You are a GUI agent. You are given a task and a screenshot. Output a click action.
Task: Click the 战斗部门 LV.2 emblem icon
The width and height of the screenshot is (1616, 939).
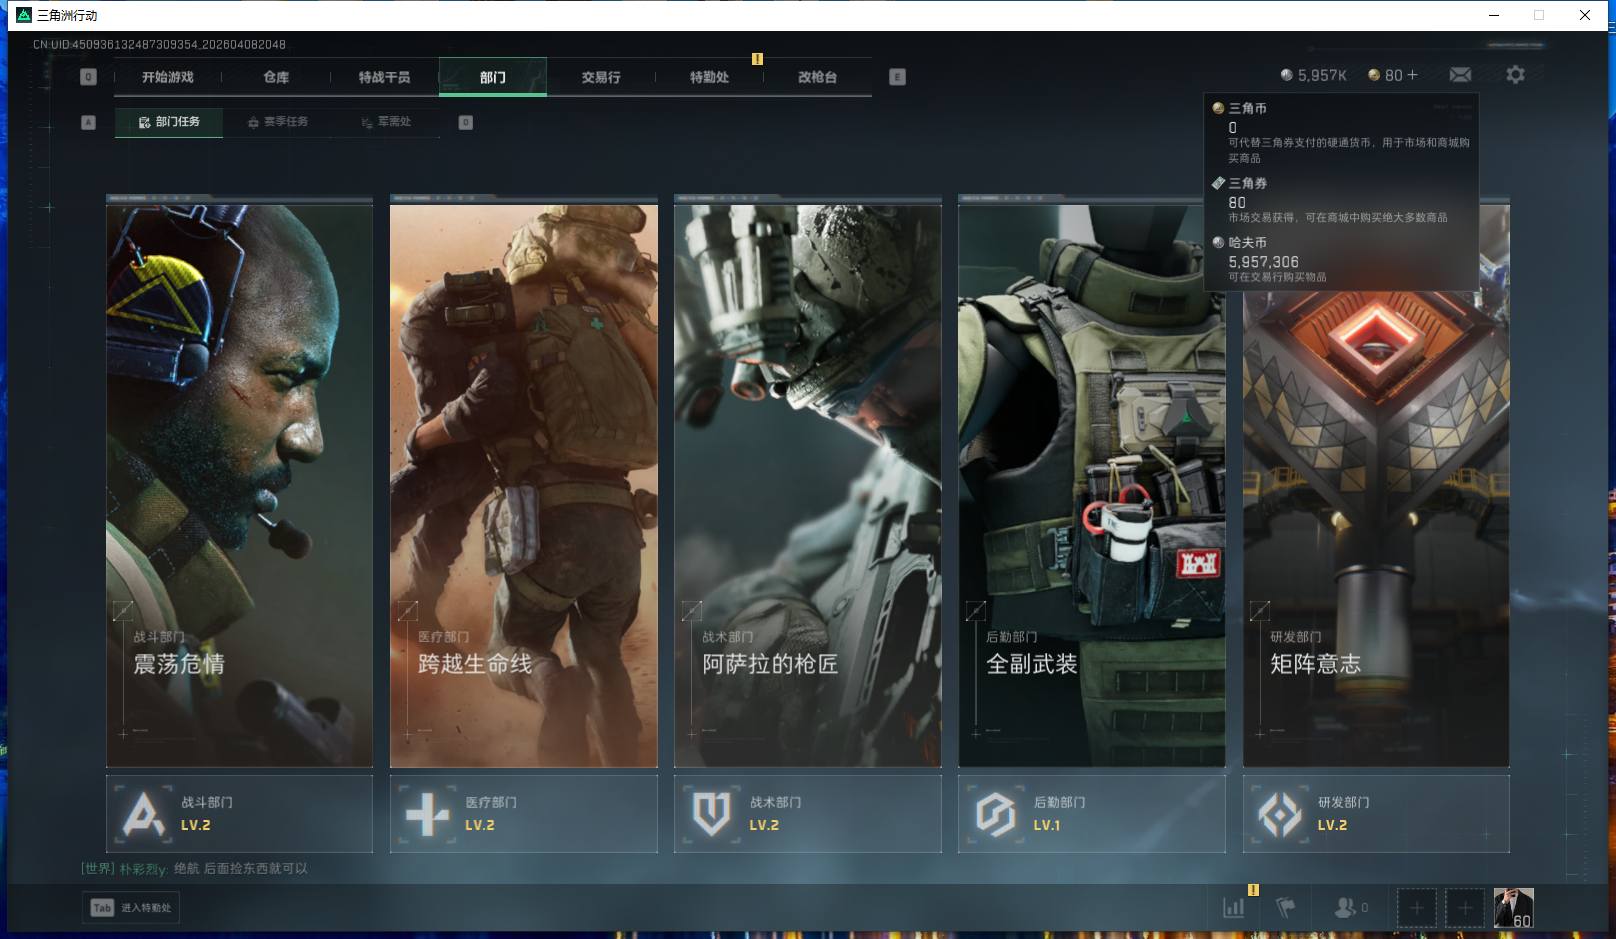[x=143, y=814]
